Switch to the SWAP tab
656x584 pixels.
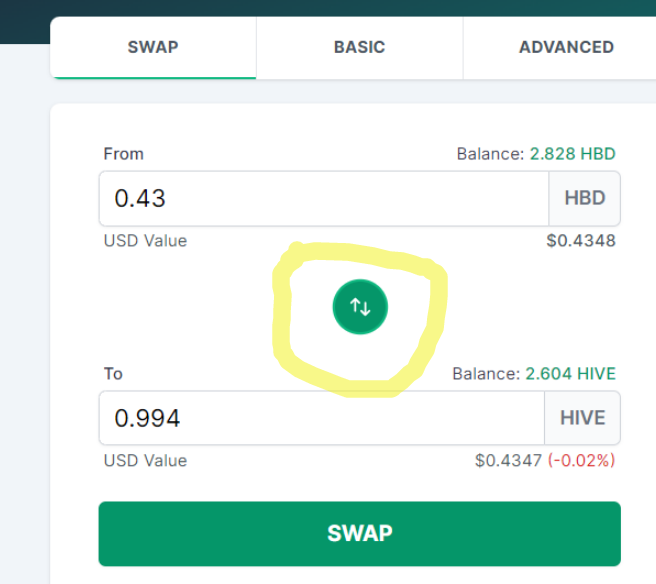click(x=153, y=47)
